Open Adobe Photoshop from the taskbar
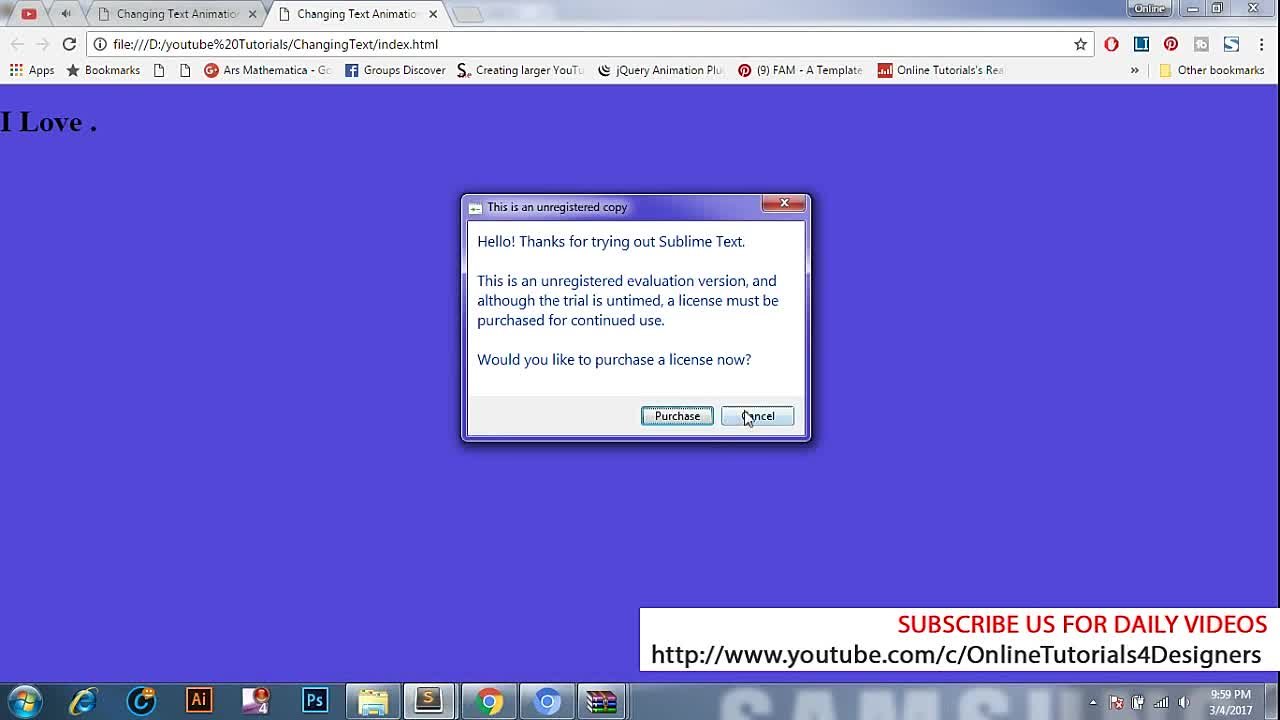The width and height of the screenshot is (1280, 720). pyautogui.click(x=315, y=701)
